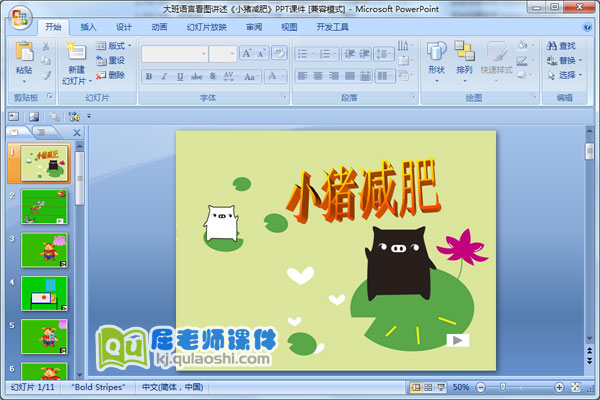Fit slide to current window
The height and width of the screenshot is (400, 600).
point(576,388)
